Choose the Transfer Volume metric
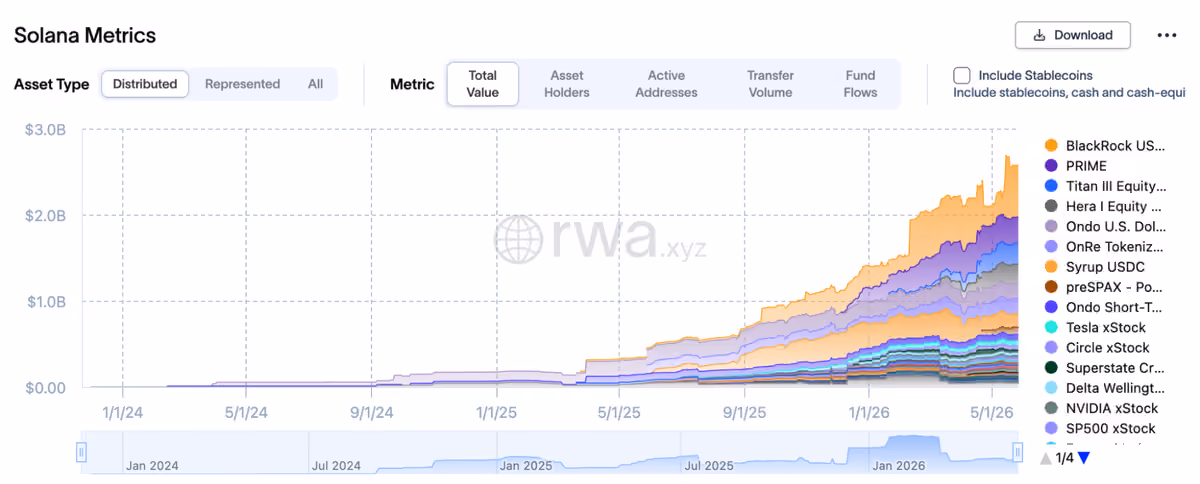 point(771,84)
